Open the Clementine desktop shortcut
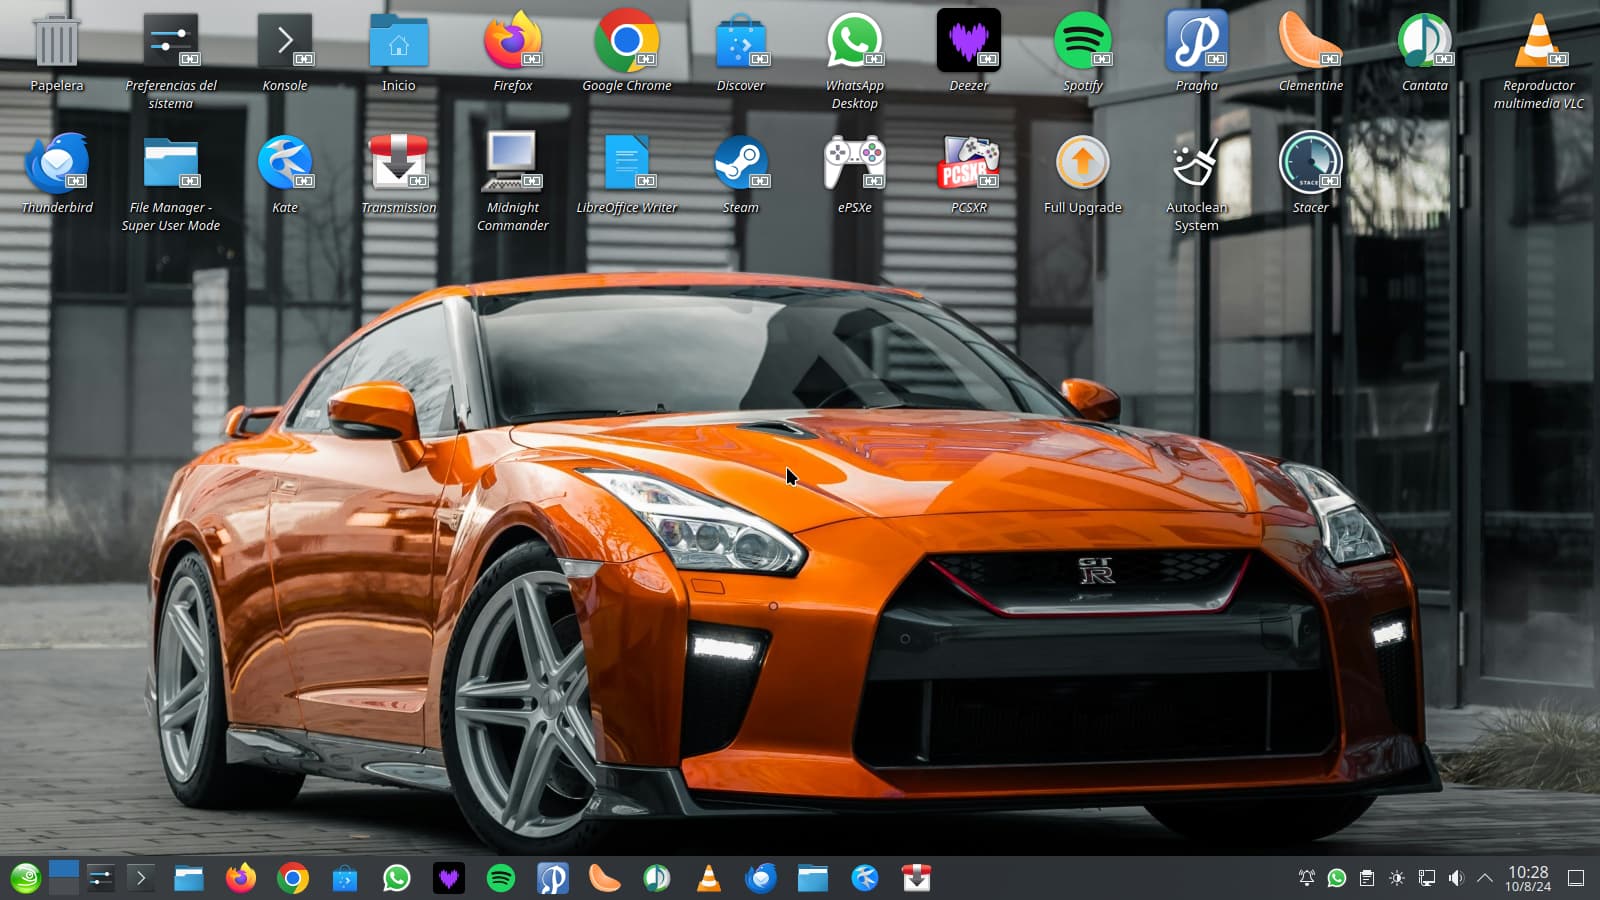1600x900 pixels. point(1310,42)
